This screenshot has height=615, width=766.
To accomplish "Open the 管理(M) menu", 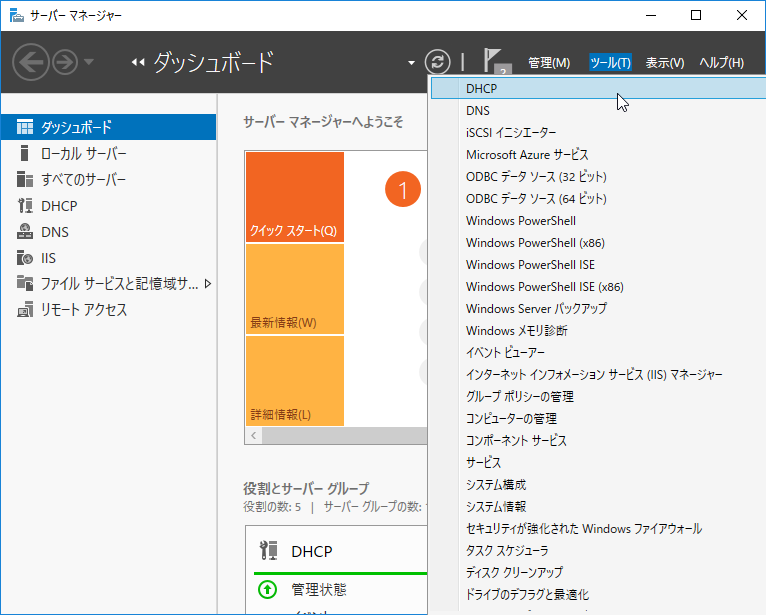I will 549,63.
